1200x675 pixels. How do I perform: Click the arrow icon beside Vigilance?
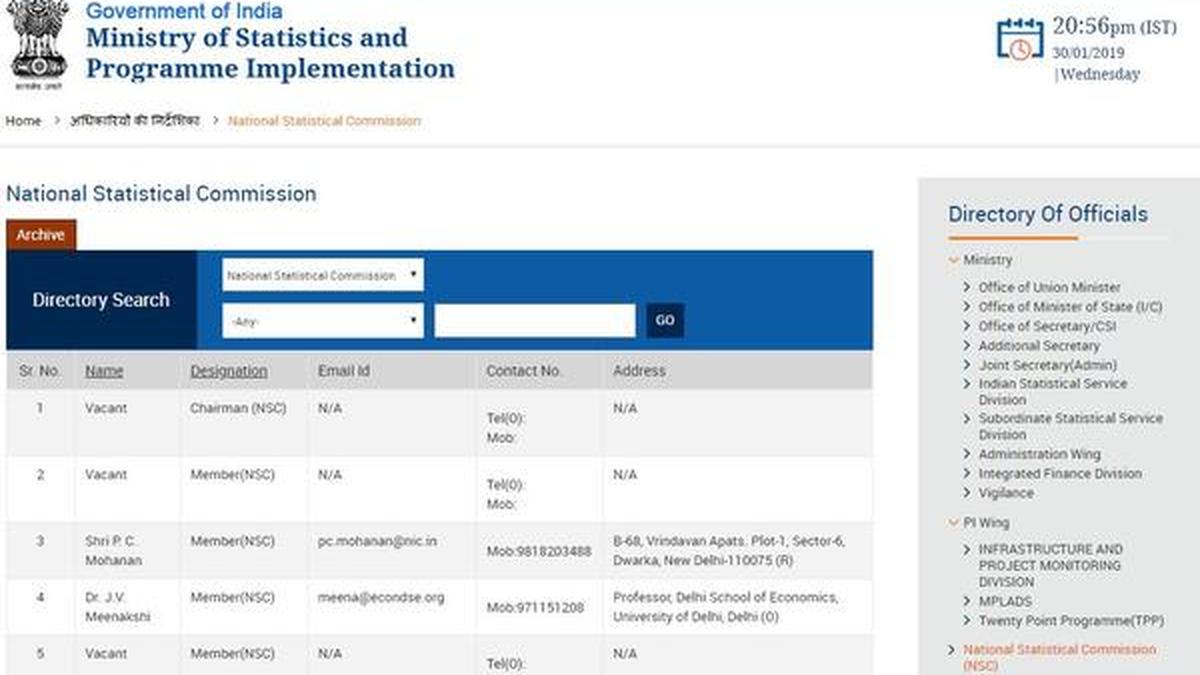(x=966, y=493)
